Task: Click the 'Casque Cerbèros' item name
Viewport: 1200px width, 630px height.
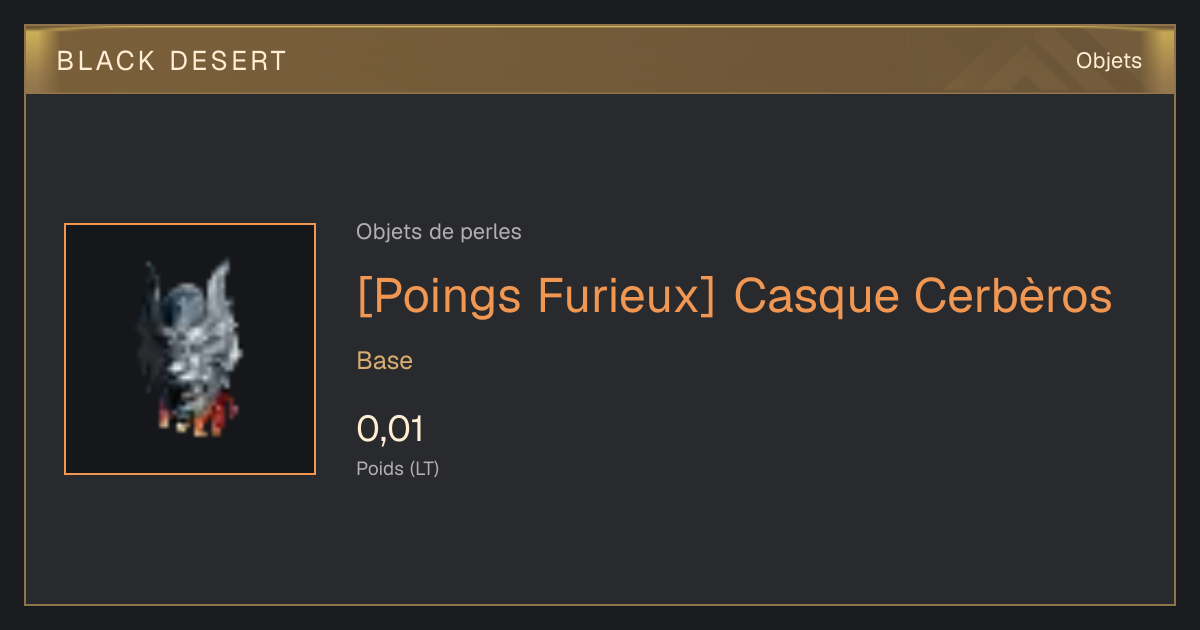Action: 923,296
